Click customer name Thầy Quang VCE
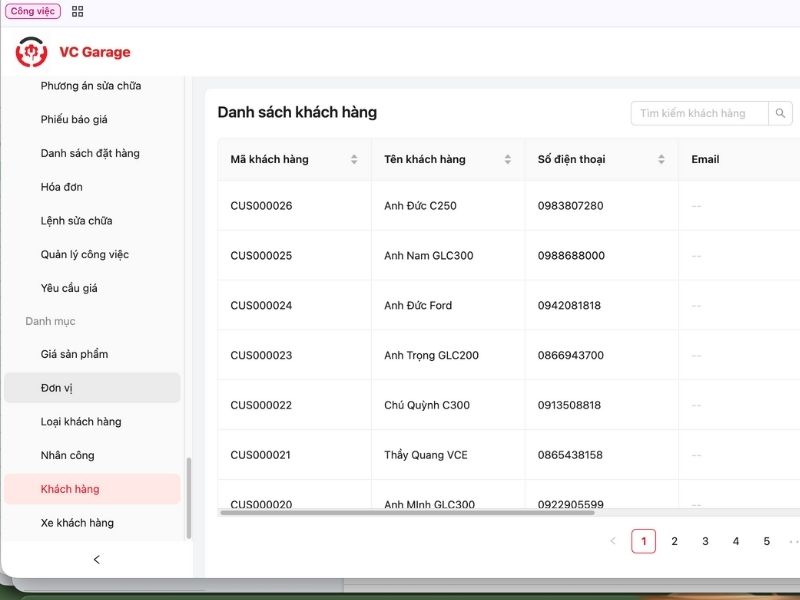Viewport: 800px width, 600px height. click(425, 455)
